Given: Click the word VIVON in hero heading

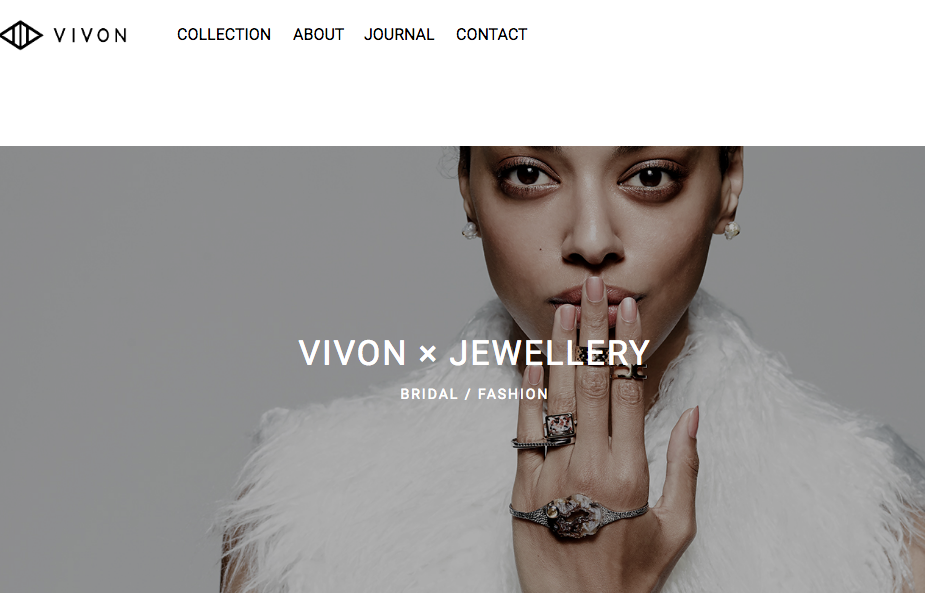Looking at the screenshot, I should (352, 353).
